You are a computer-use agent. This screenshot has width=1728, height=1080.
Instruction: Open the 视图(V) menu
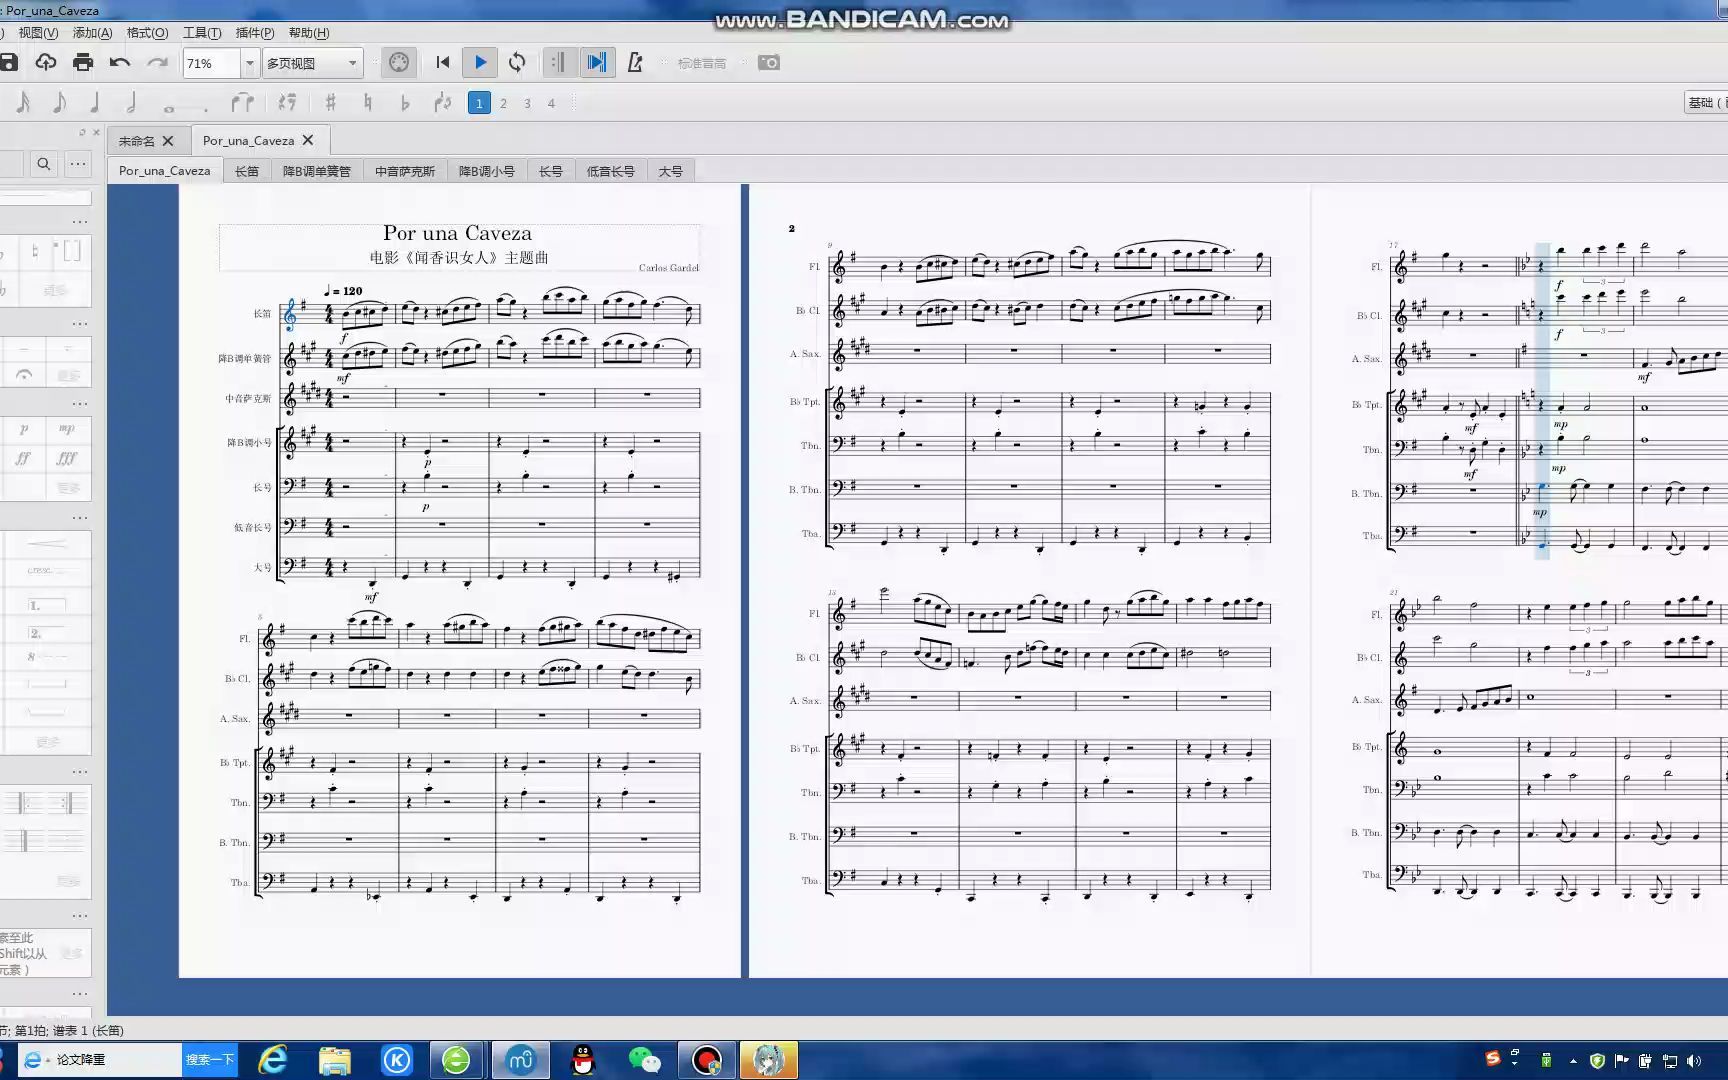38,33
